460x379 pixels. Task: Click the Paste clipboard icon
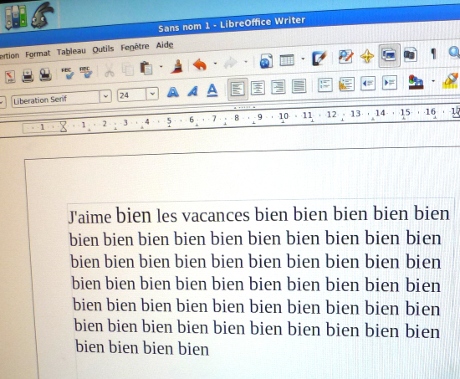coord(146,68)
